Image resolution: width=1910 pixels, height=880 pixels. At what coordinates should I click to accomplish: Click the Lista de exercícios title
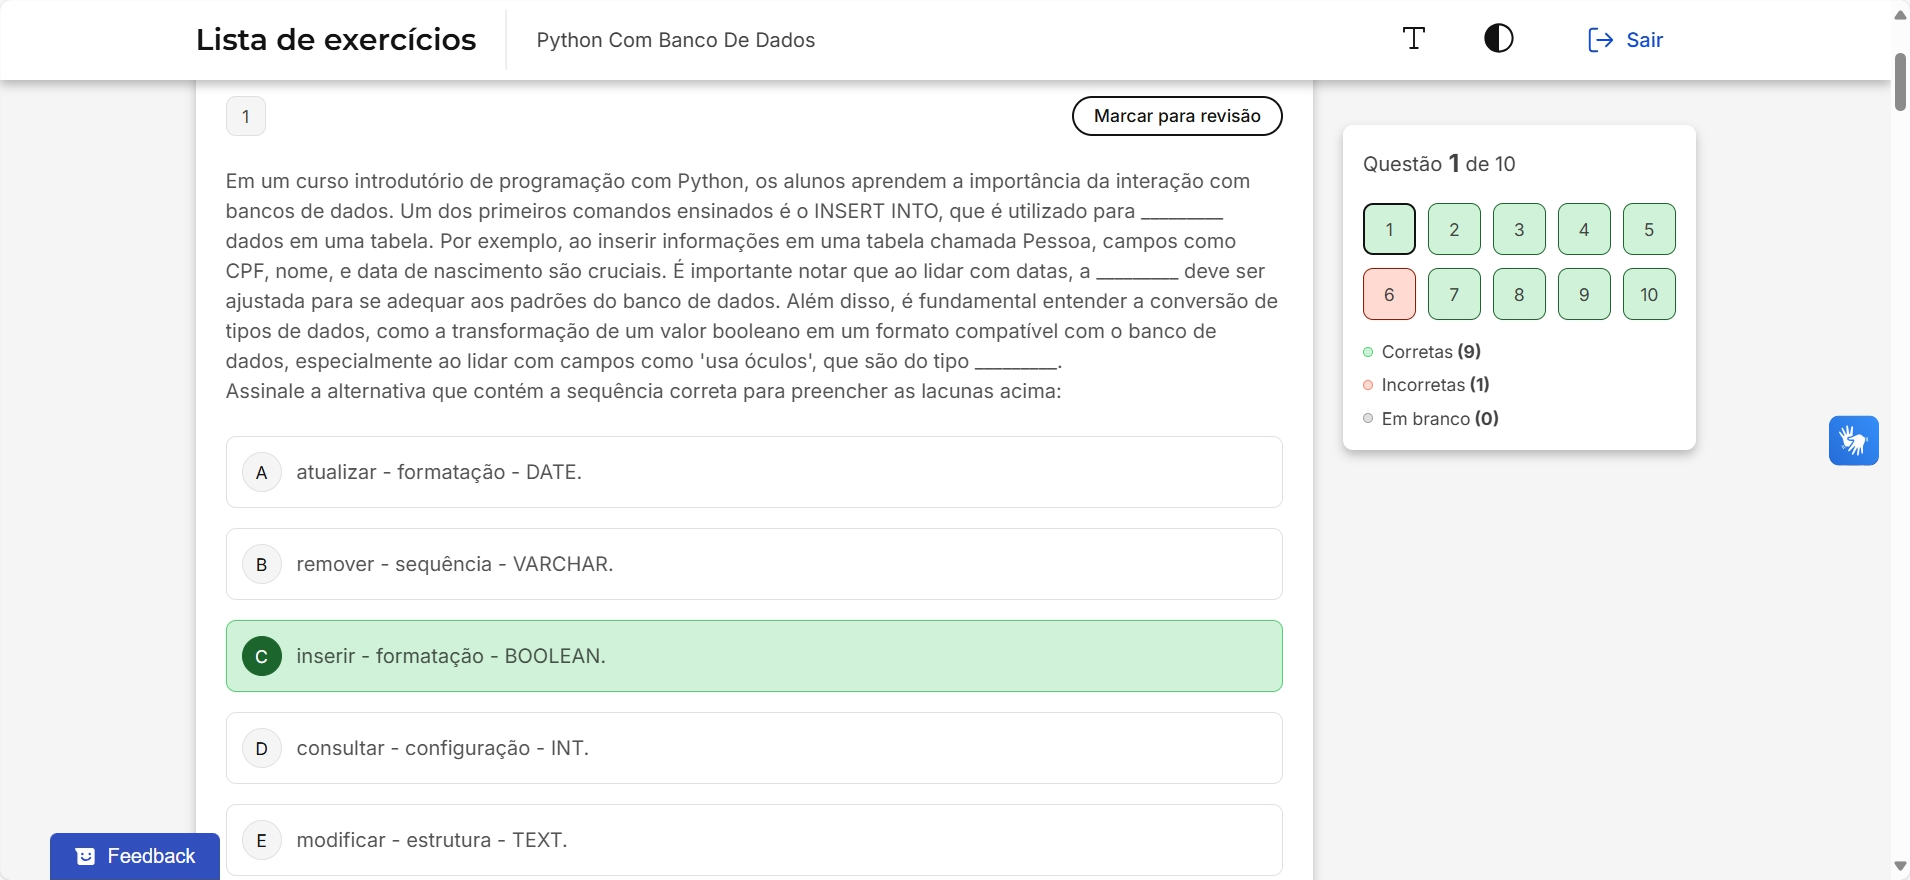pos(336,40)
